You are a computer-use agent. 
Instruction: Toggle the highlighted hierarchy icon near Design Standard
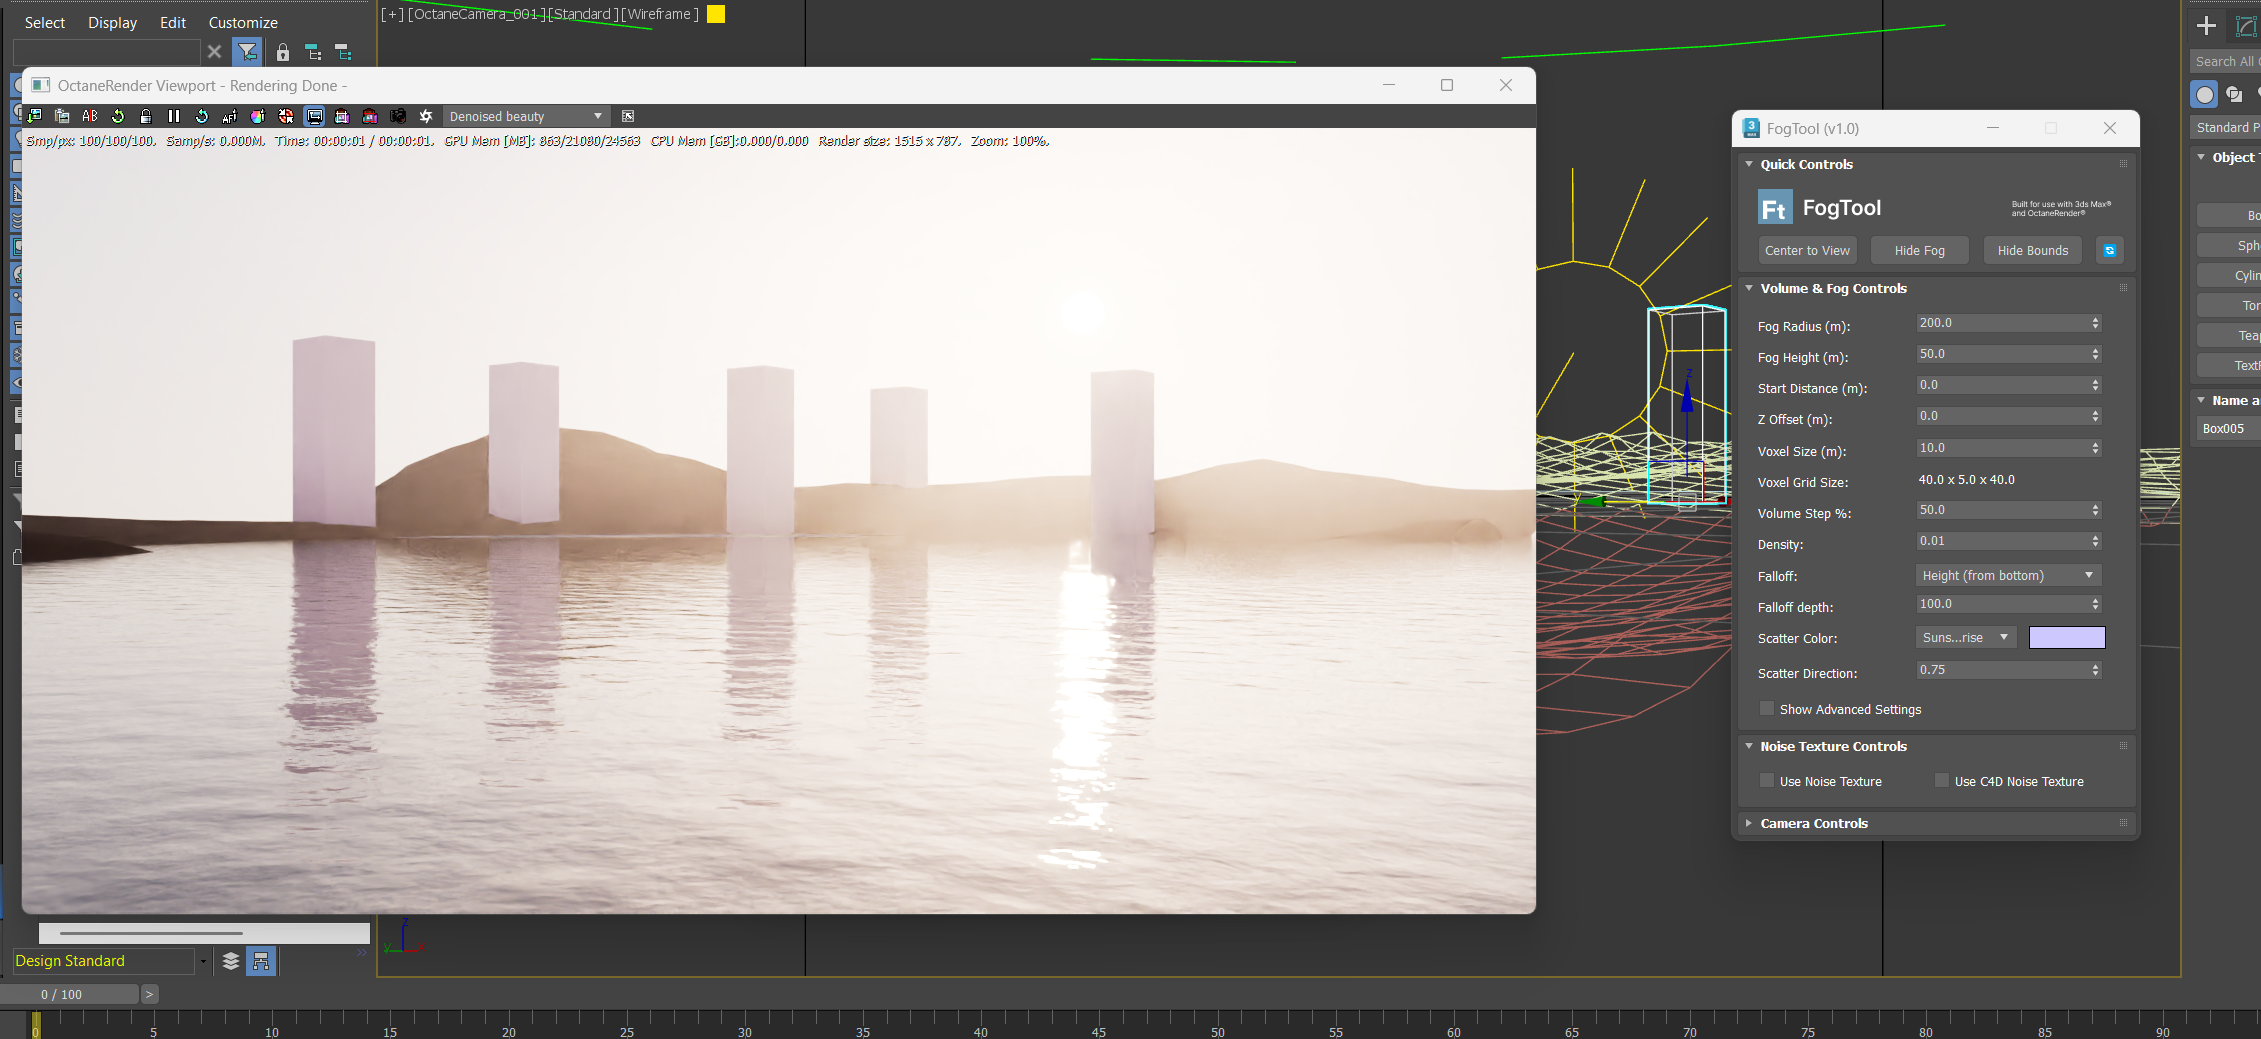pyautogui.click(x=261, y=961)
